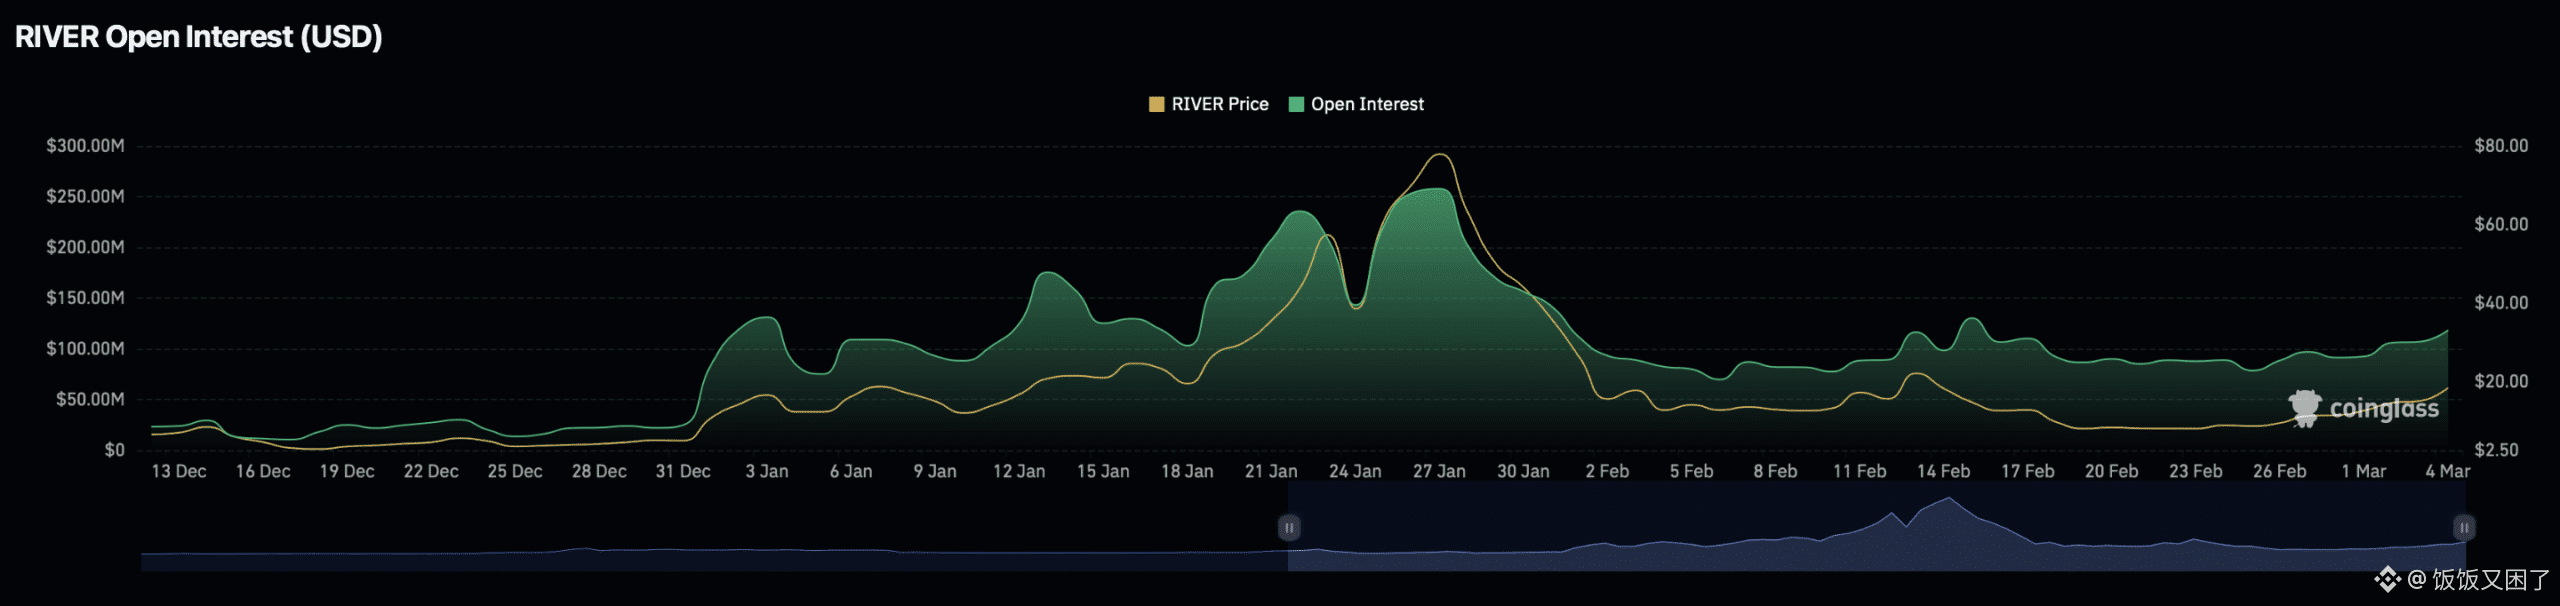Screen dimensions: 2560x606
Task: Click the 8 Feb date label
Action: pyautogui.click(x=1775, y=471)
